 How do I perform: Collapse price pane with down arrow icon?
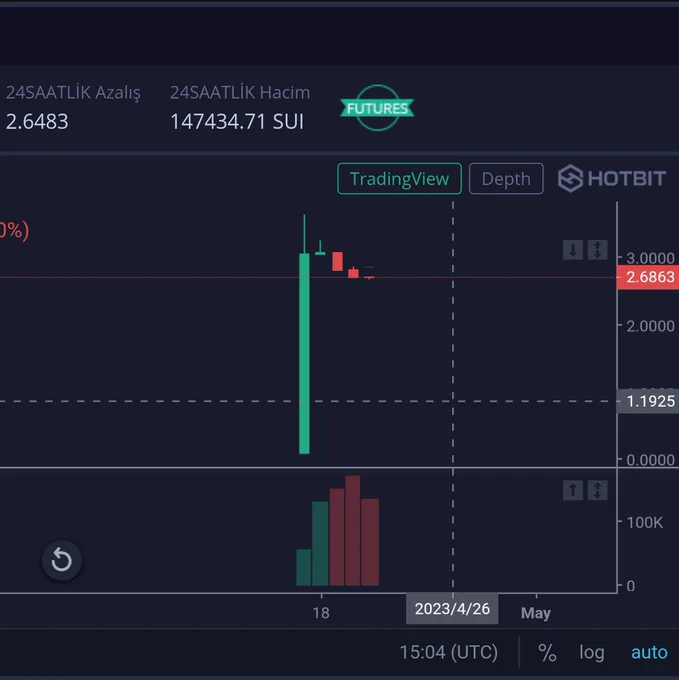coord(573,250)
